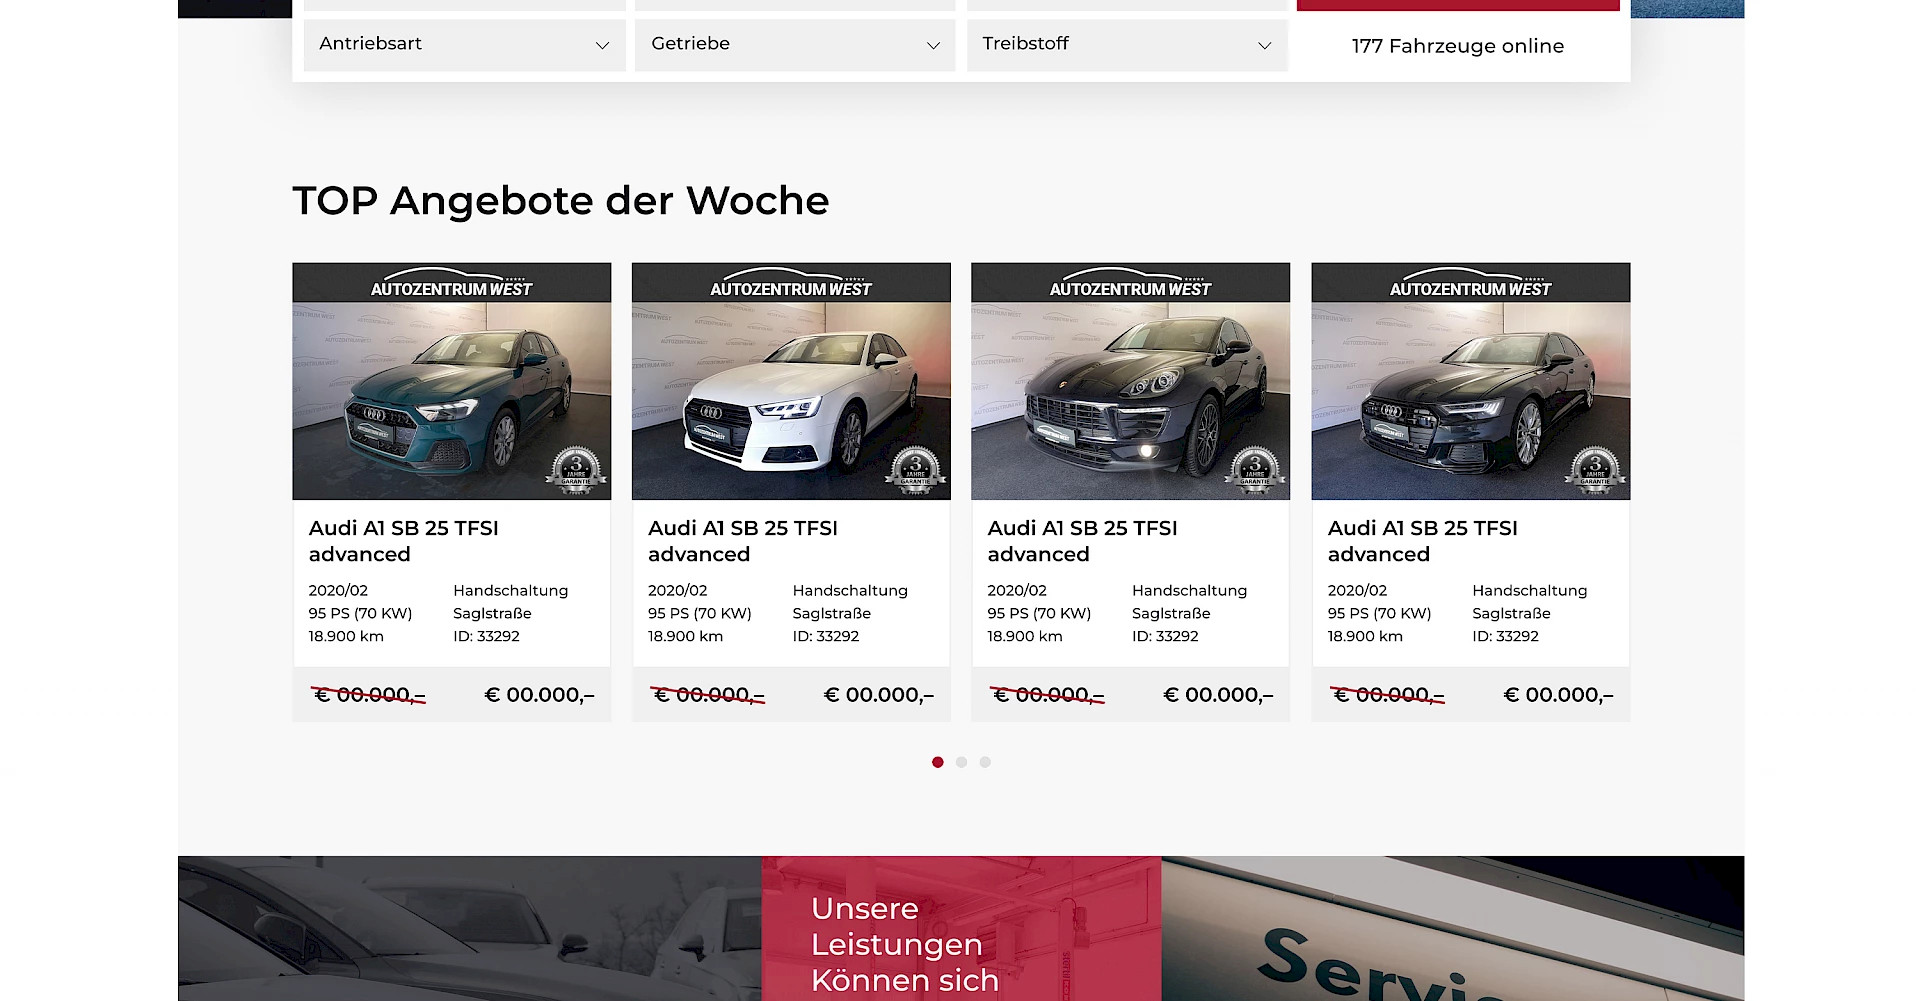Viewport: 1920px width, 1001px height.
Task: Click the current price on black Audi card
Action: pos(1558,695)
